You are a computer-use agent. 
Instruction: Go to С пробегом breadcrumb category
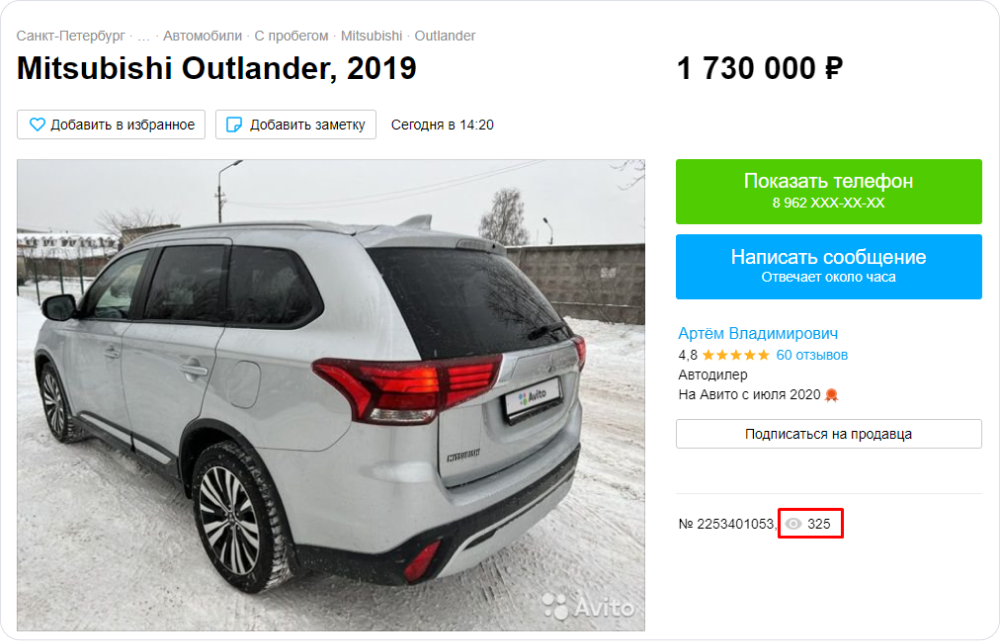291,36
